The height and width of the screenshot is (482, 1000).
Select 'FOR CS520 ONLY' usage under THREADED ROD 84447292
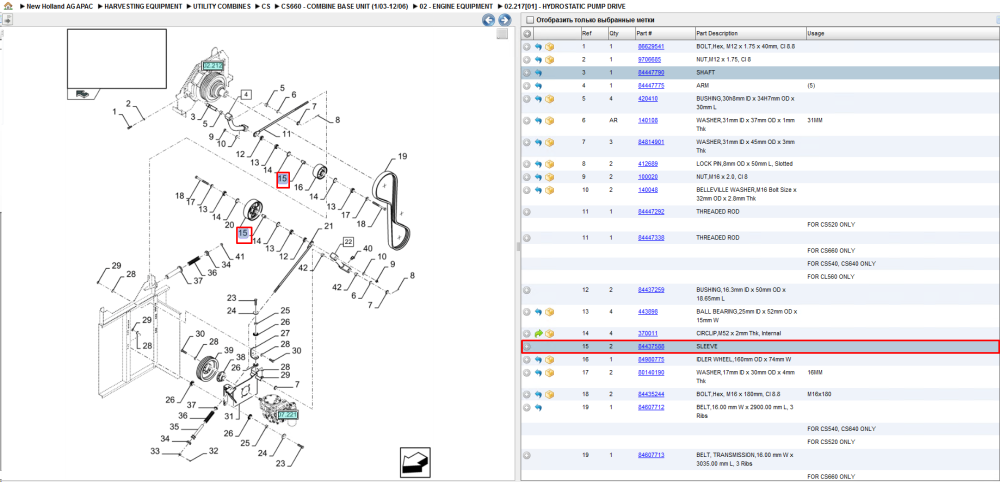[x=831, y=225]
